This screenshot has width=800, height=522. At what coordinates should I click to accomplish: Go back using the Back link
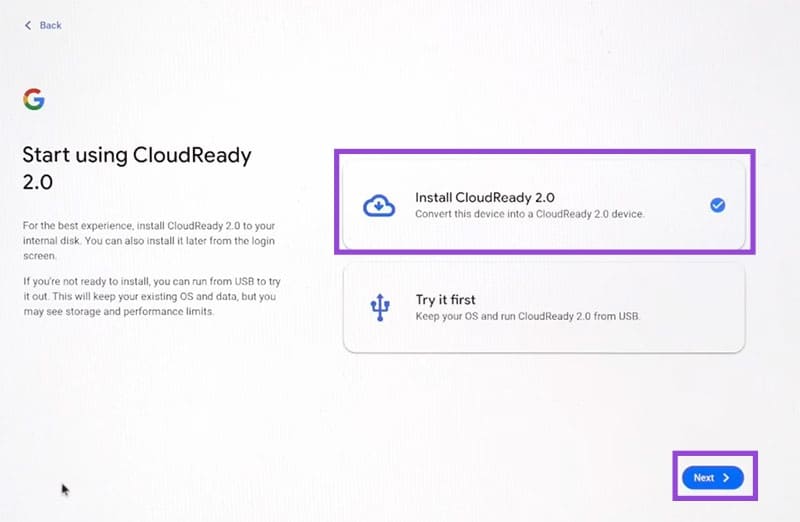[43, 25]
